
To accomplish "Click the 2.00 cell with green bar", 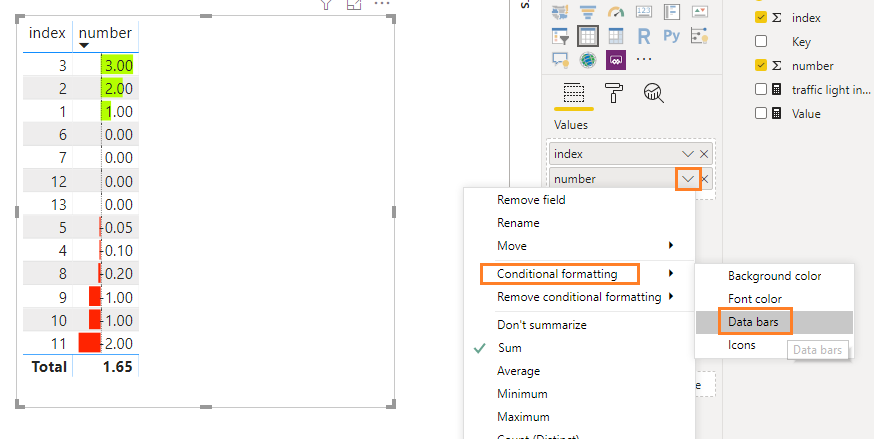I will coord(106,89).
